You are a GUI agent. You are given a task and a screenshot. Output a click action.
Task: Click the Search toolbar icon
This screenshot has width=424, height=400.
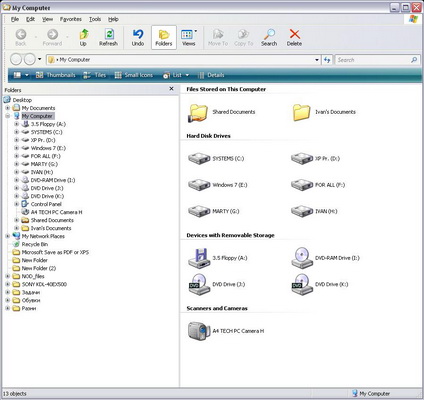(269, 37)
